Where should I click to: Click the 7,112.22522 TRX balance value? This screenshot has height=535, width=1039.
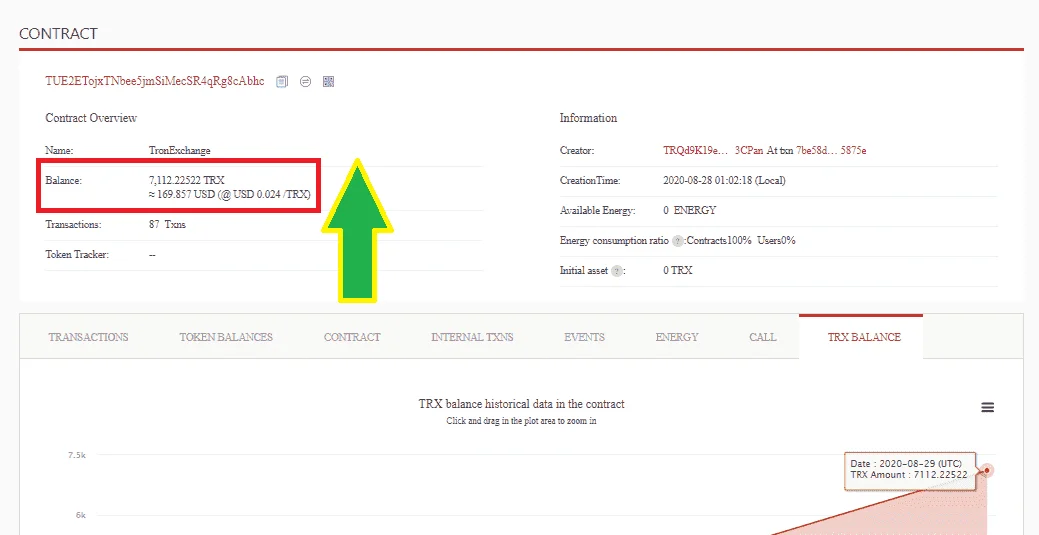187,180
